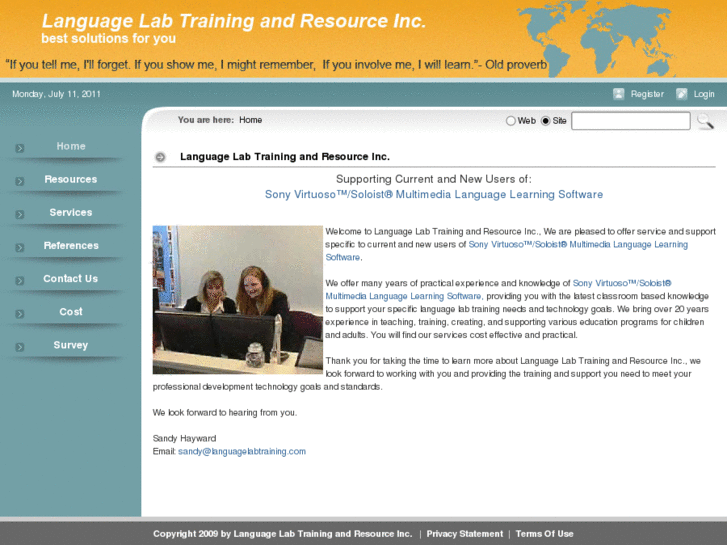Image resolution: width=727 pixels, height=545 pixels.
Task: Click the Home breadcrumb link
Action: pyautogui.click(x=251, y=120)
